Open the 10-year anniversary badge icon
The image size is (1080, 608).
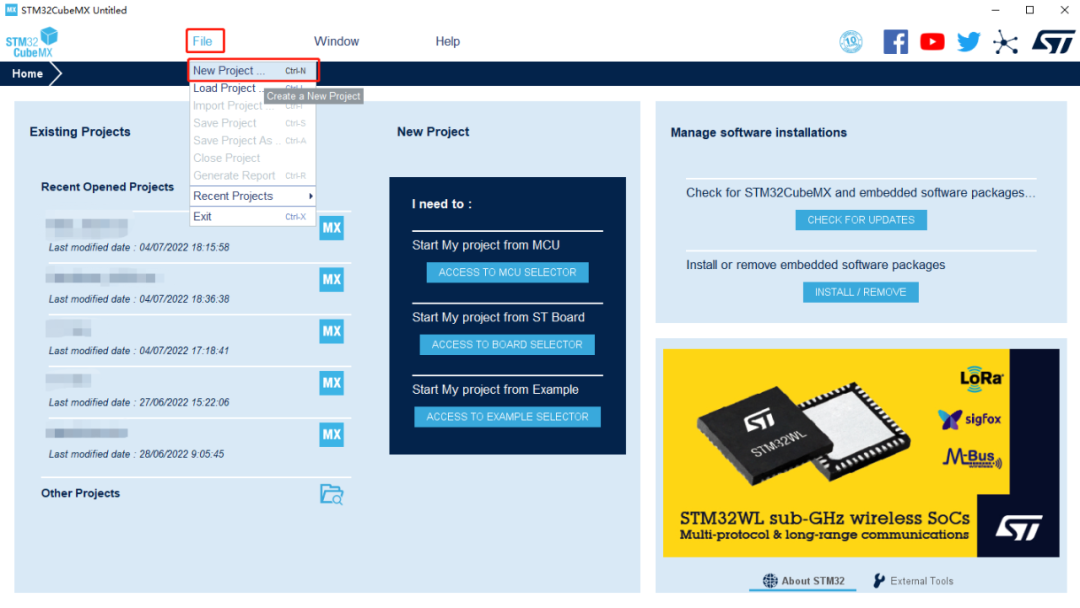(x=851, y=42)
